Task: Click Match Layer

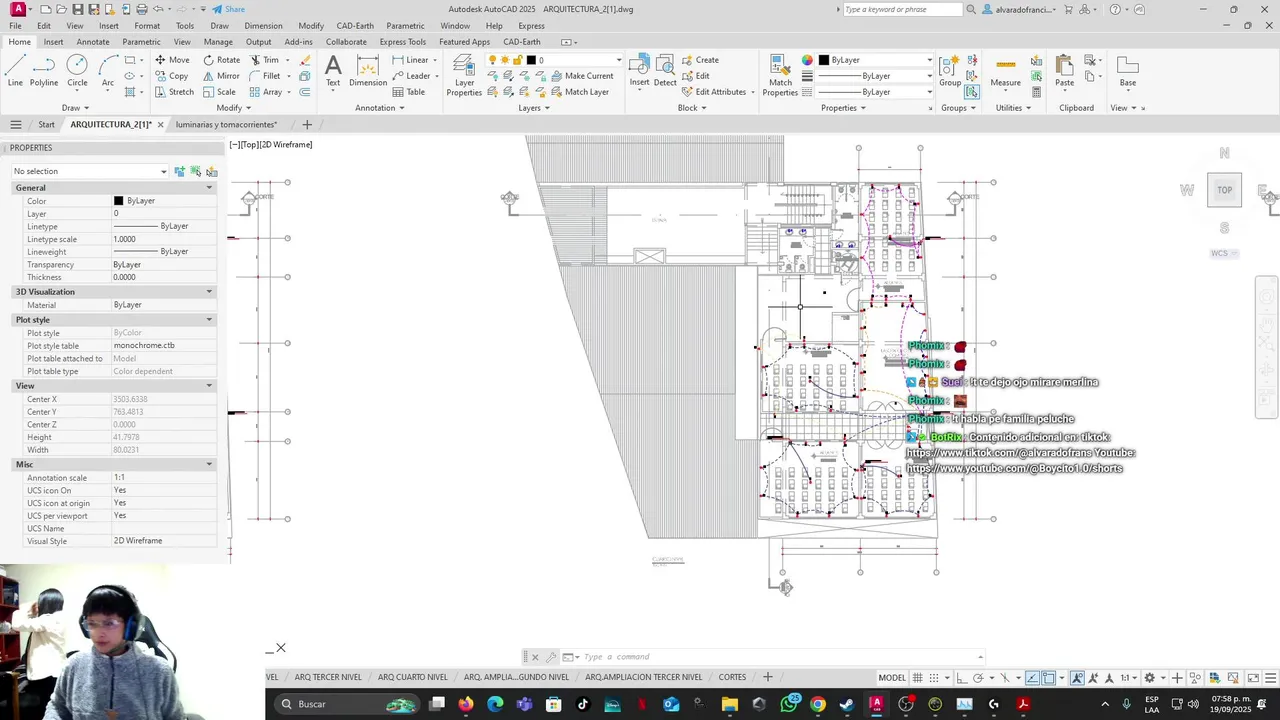Action: pyautogui.click(x=578, y=92)
